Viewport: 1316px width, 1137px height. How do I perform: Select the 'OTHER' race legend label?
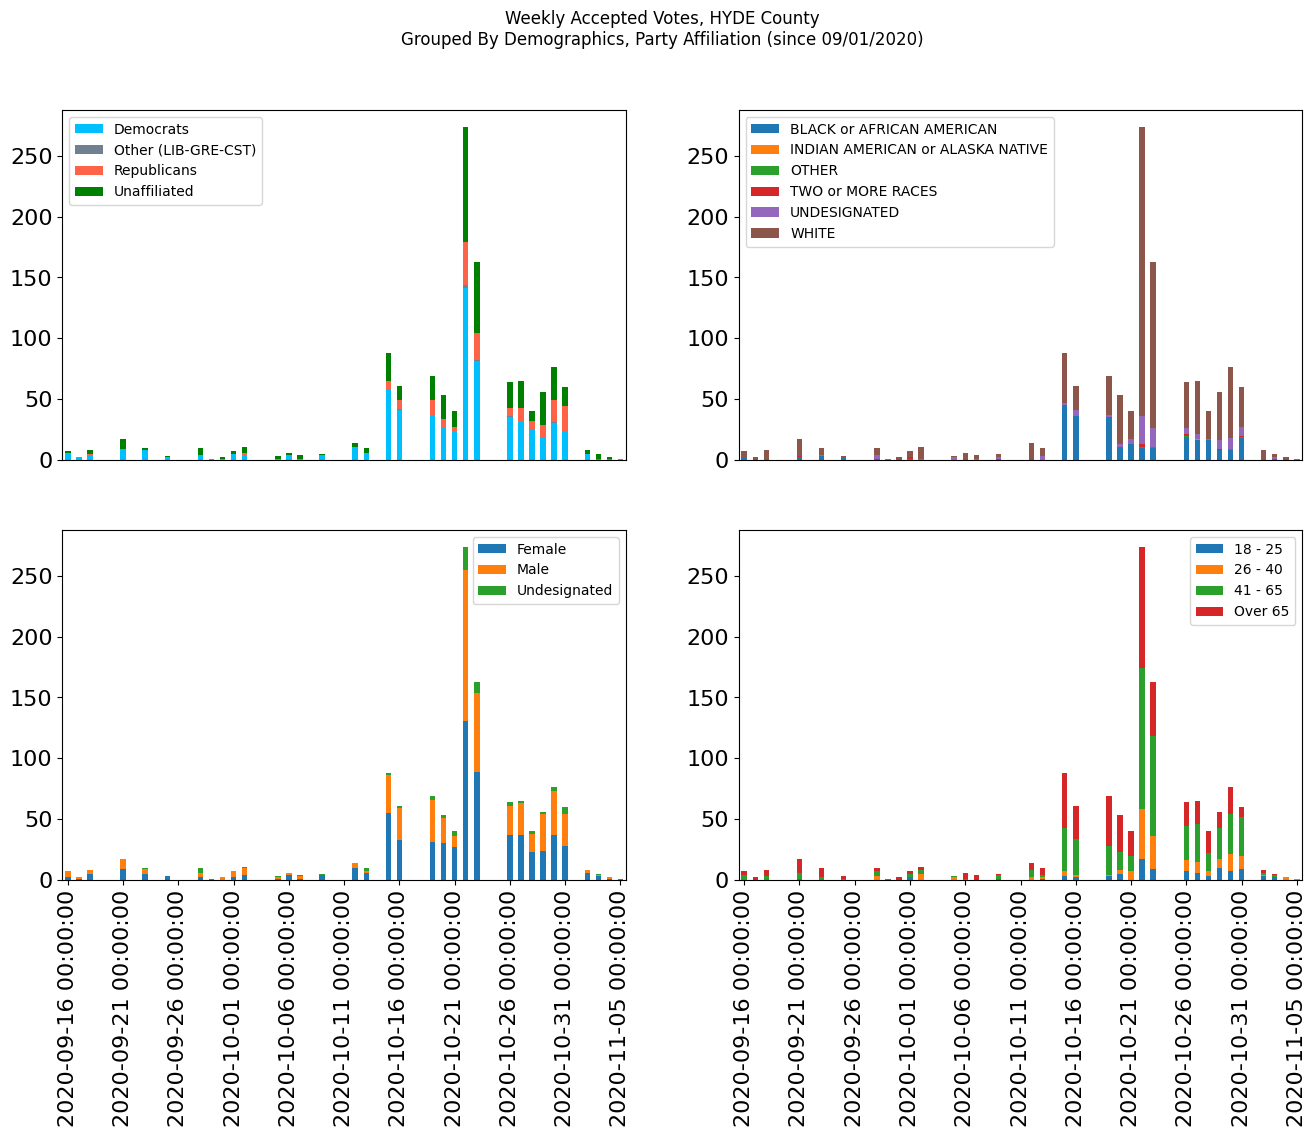pos(814,171)
